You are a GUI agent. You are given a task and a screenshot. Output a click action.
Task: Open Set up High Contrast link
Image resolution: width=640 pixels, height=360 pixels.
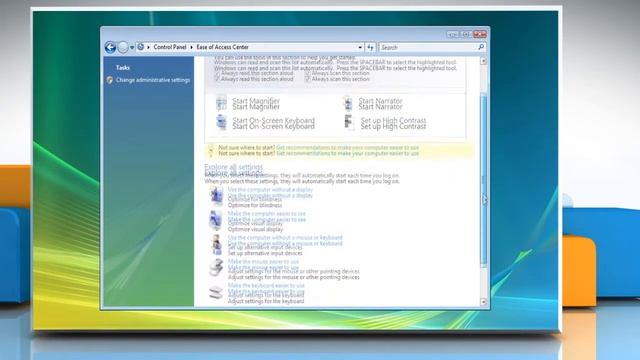(x=393, y=123)
